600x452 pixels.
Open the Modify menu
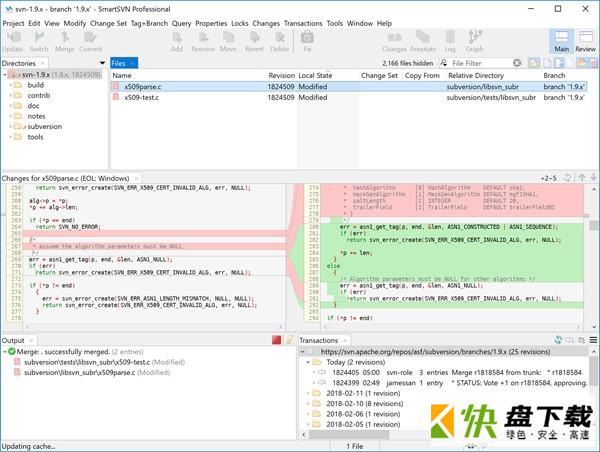(x=75, y=23)
